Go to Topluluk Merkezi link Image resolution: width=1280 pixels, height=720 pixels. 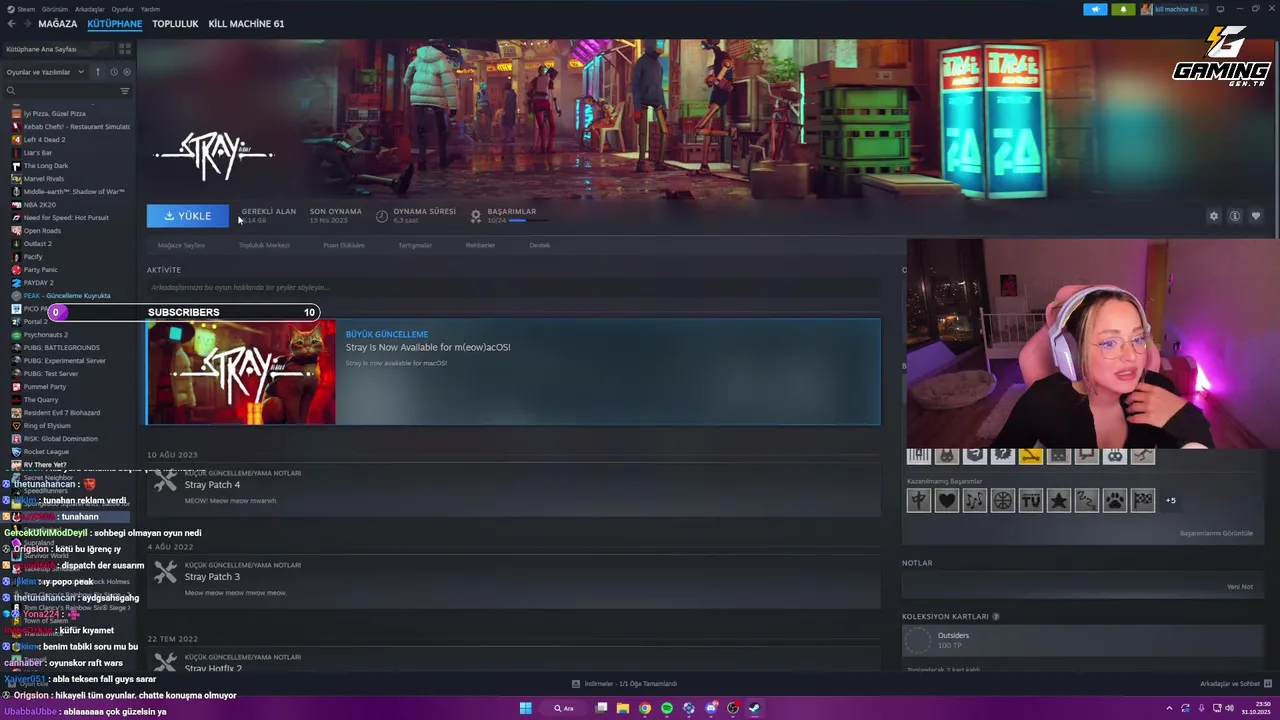tap(264, 245)
